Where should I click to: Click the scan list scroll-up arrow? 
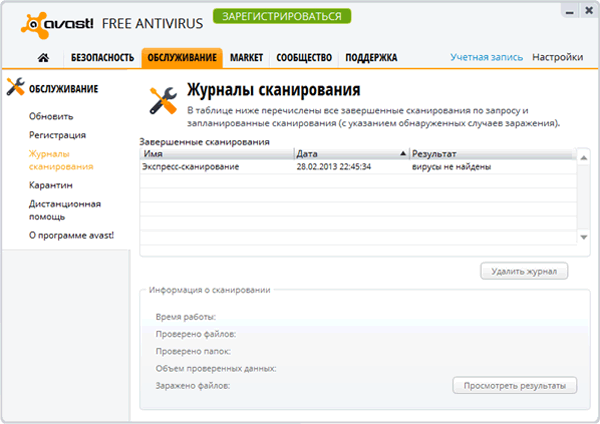pyautogui.click(x=584, y=158)
